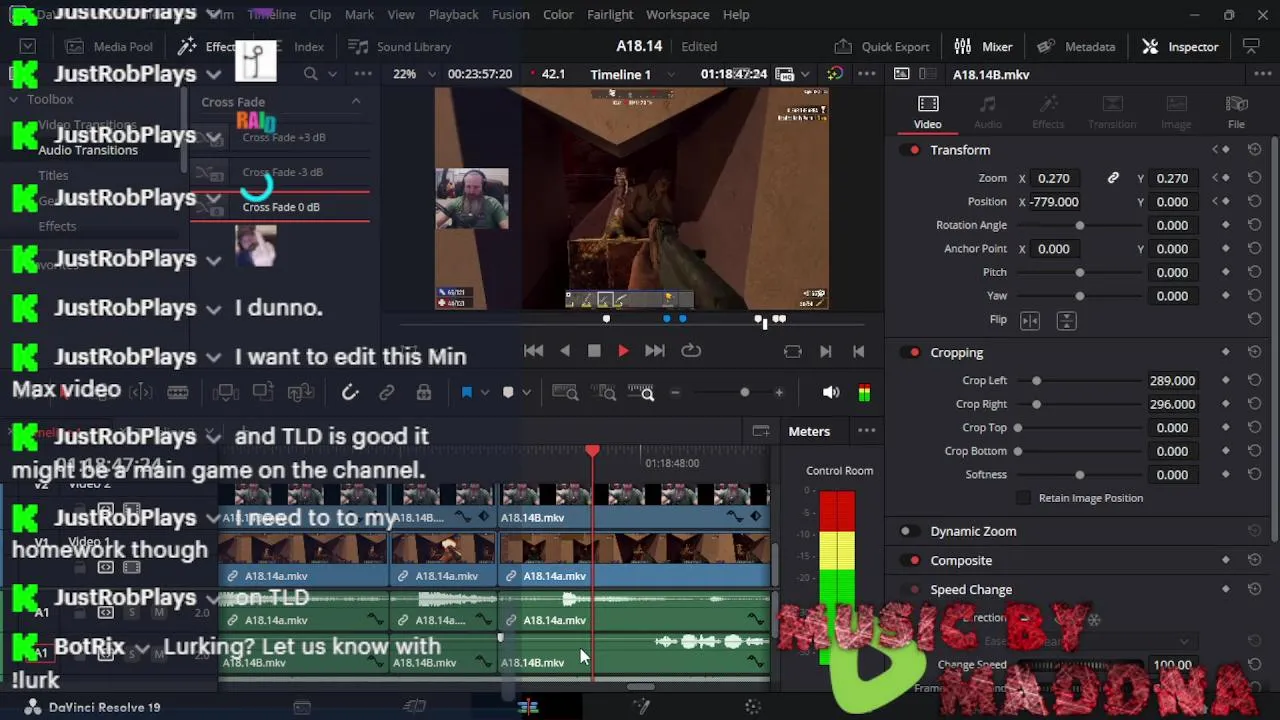Open the Mixer panel
Viewport: 1280px width, 720px height.
coord(983,46)
